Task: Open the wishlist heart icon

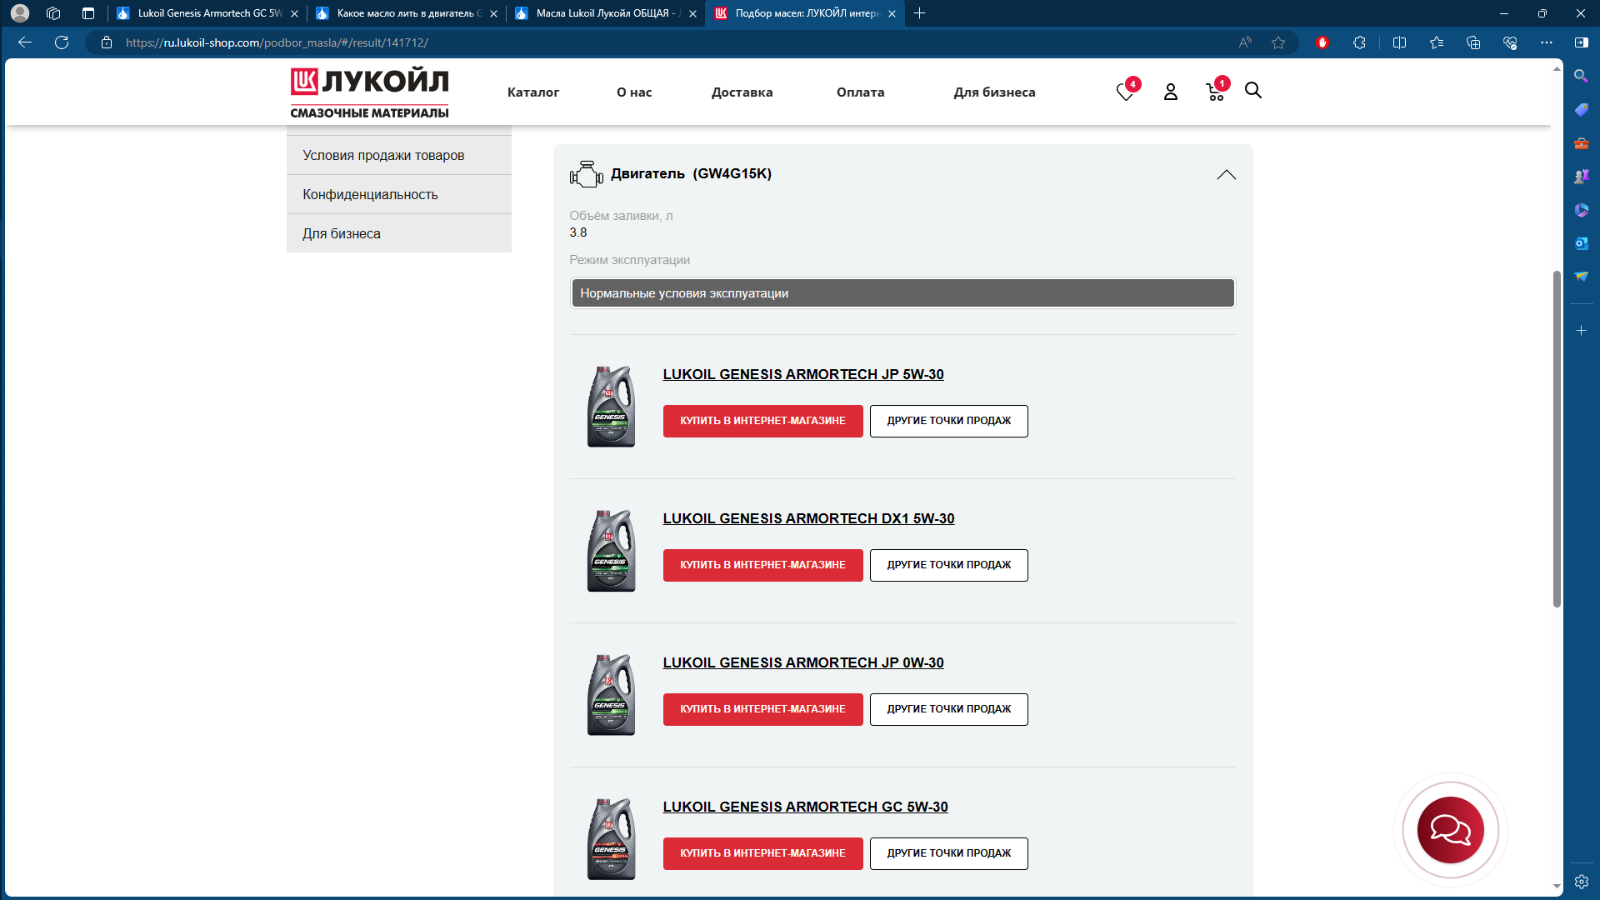Action: [1125, 92]
